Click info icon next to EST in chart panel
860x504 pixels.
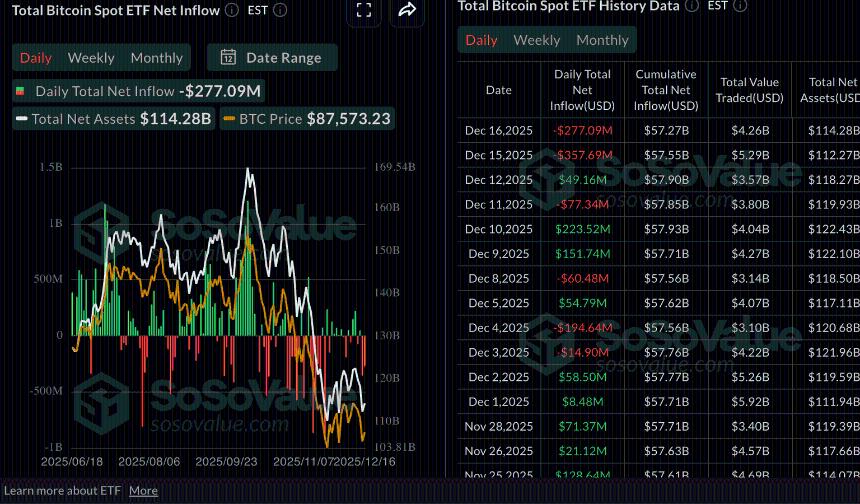pyautogui.click(x=280, y=10)
